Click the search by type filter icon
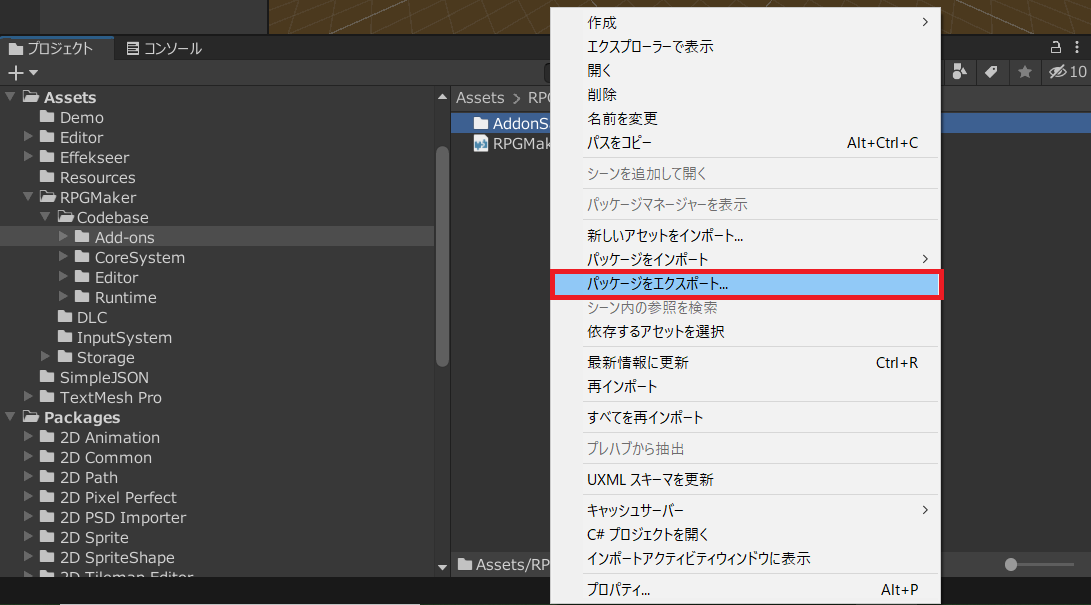This screenshot has height=605, width=1091. click(x=960, y=72)
